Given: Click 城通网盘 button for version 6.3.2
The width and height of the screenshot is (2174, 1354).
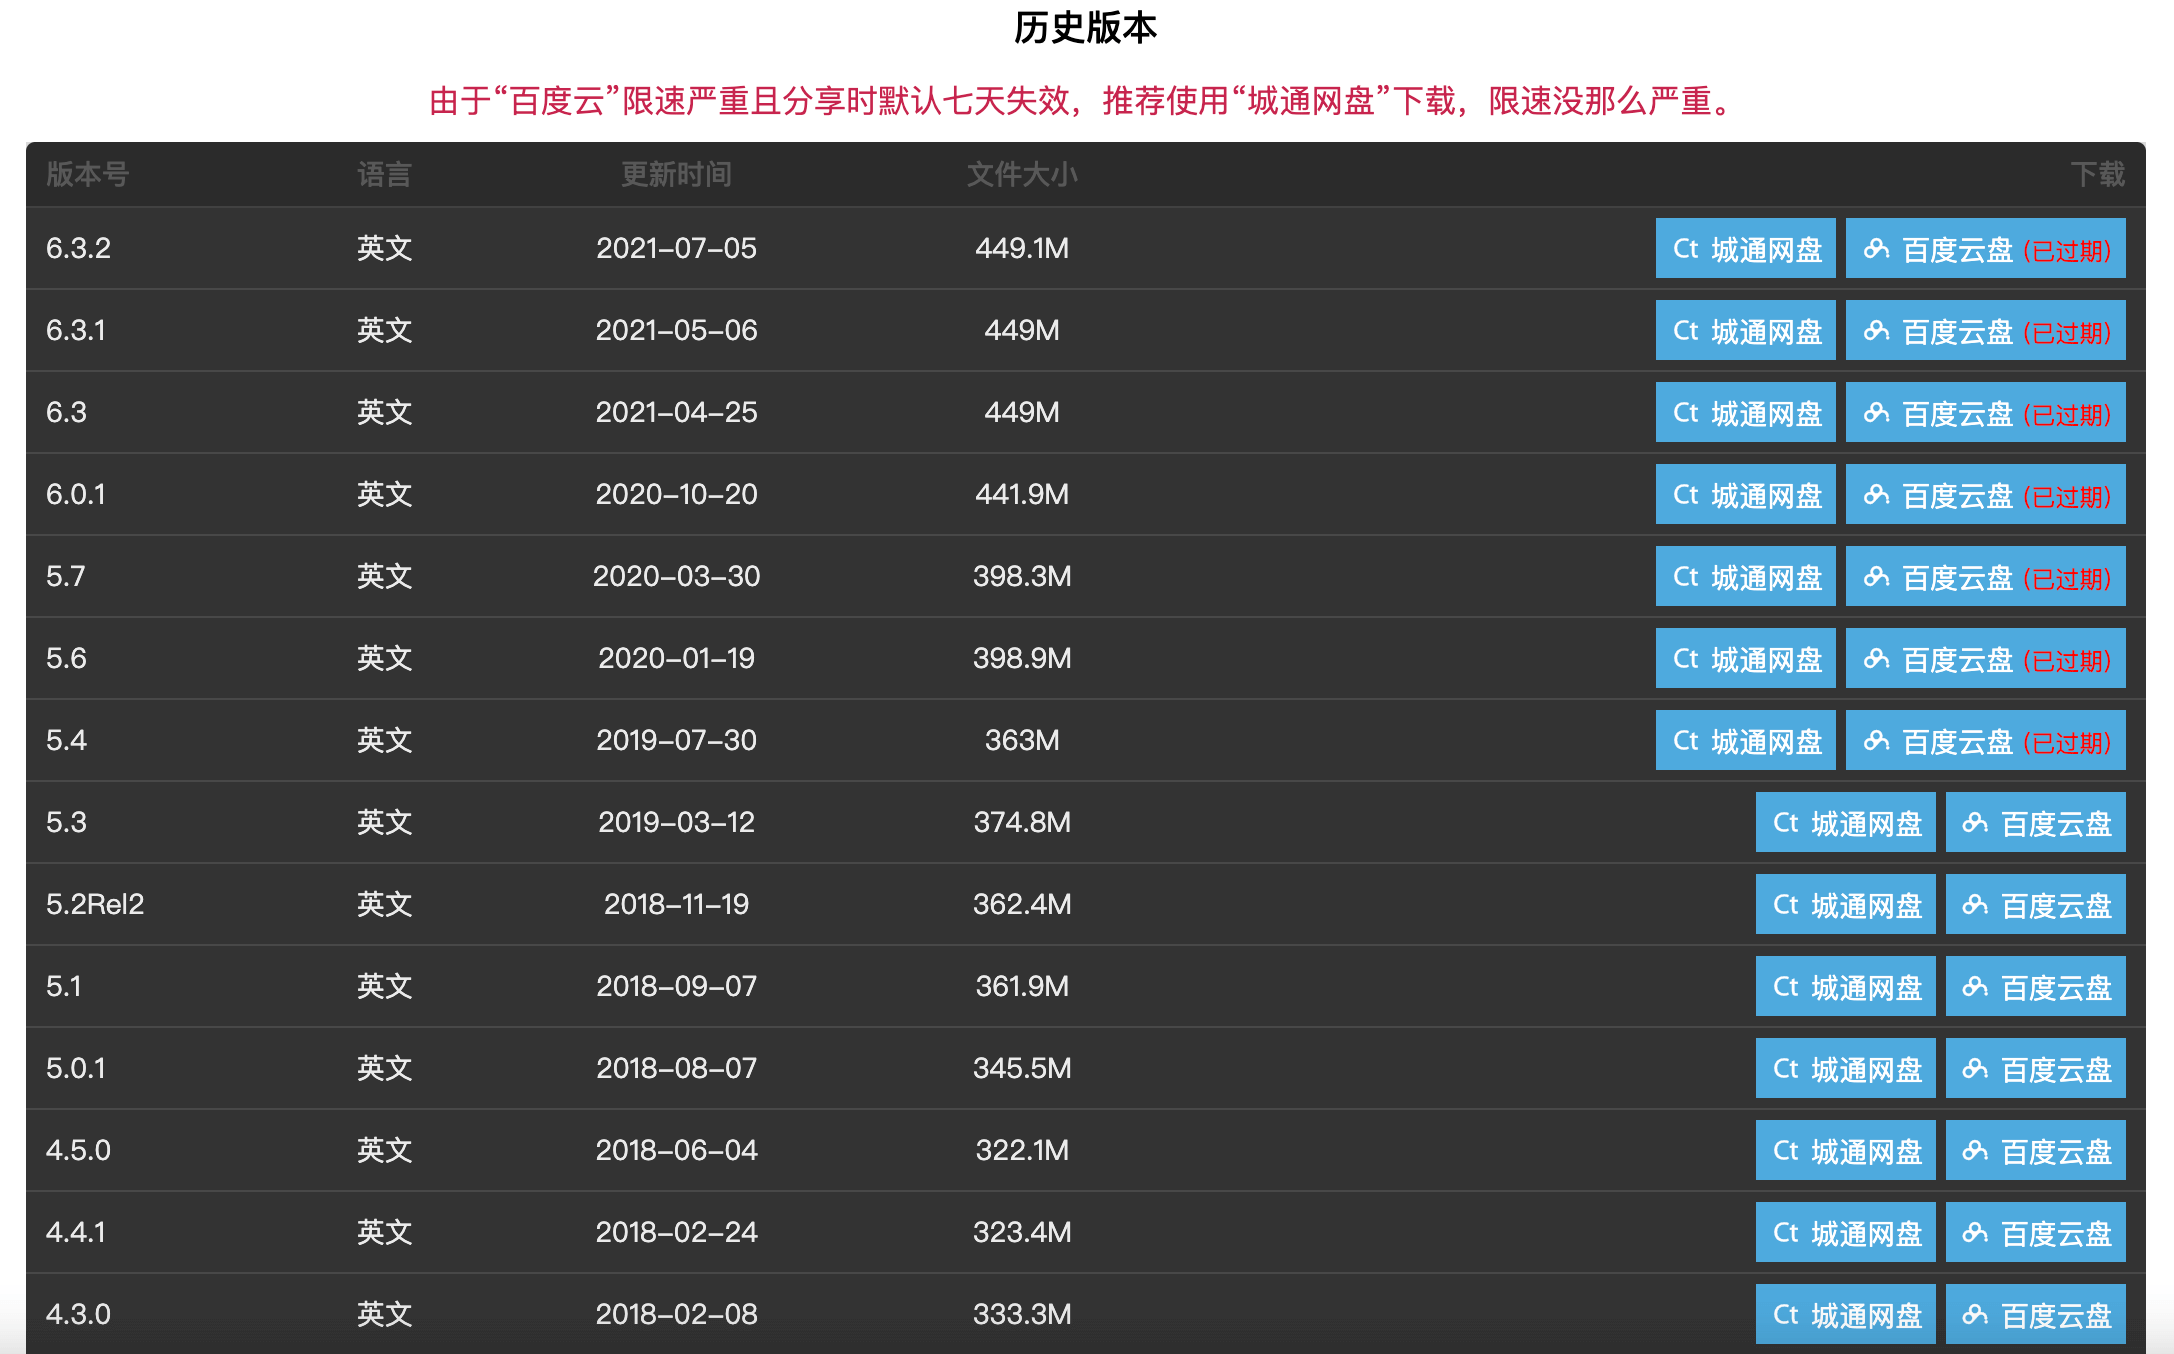Looking at the screenshot, I should [x=1745, y=248].
